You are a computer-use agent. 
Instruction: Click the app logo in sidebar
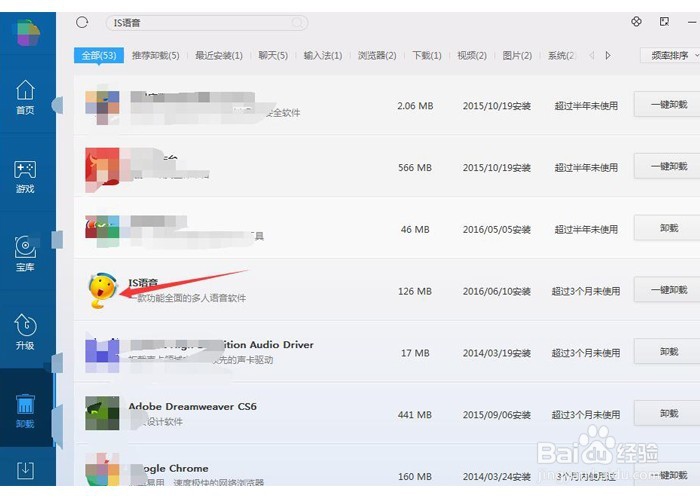(x=28, y=33)
